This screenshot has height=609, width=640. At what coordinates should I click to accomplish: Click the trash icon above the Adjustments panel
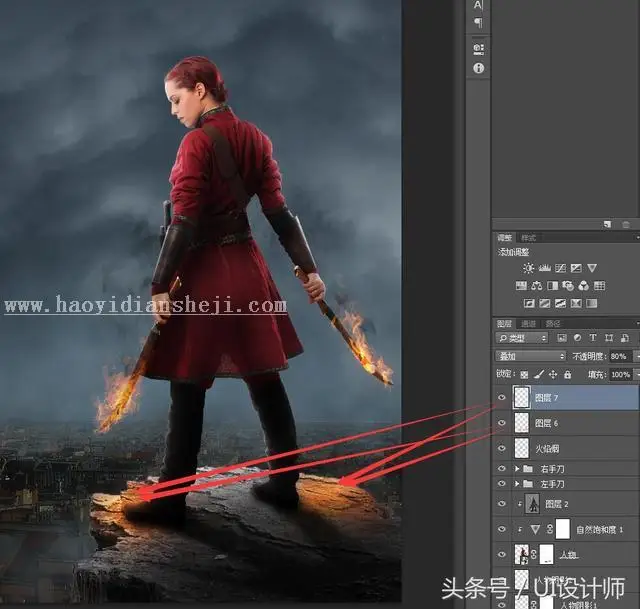coord(626,224)
